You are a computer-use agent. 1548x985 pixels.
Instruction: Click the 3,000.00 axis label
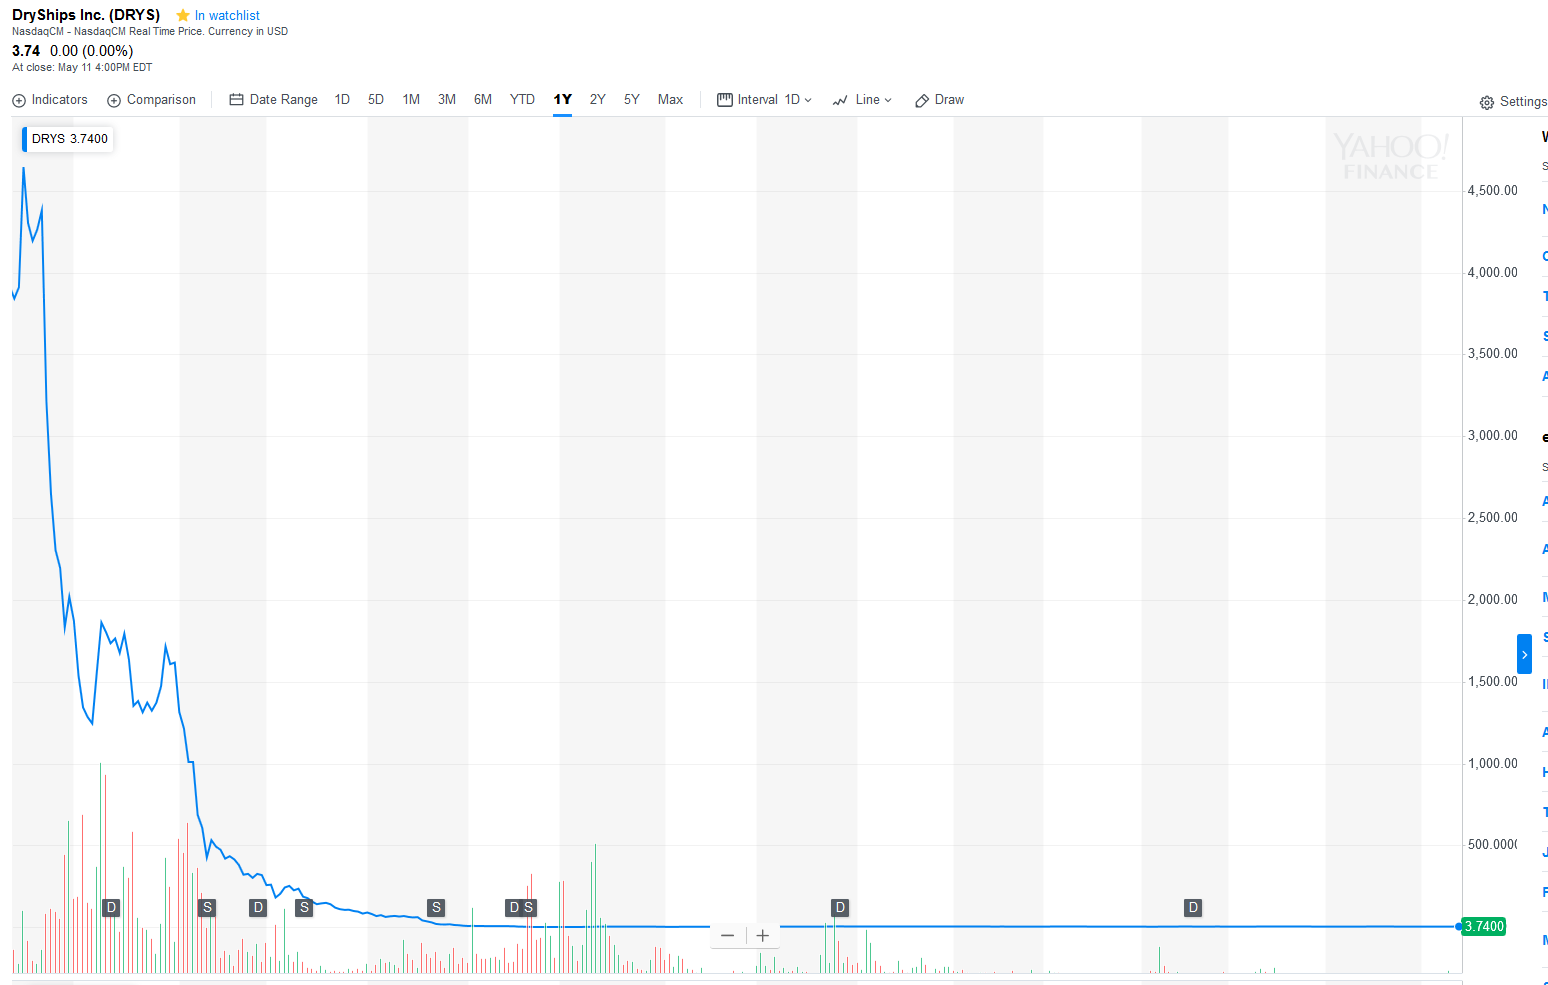click(x=1492, y=436)
